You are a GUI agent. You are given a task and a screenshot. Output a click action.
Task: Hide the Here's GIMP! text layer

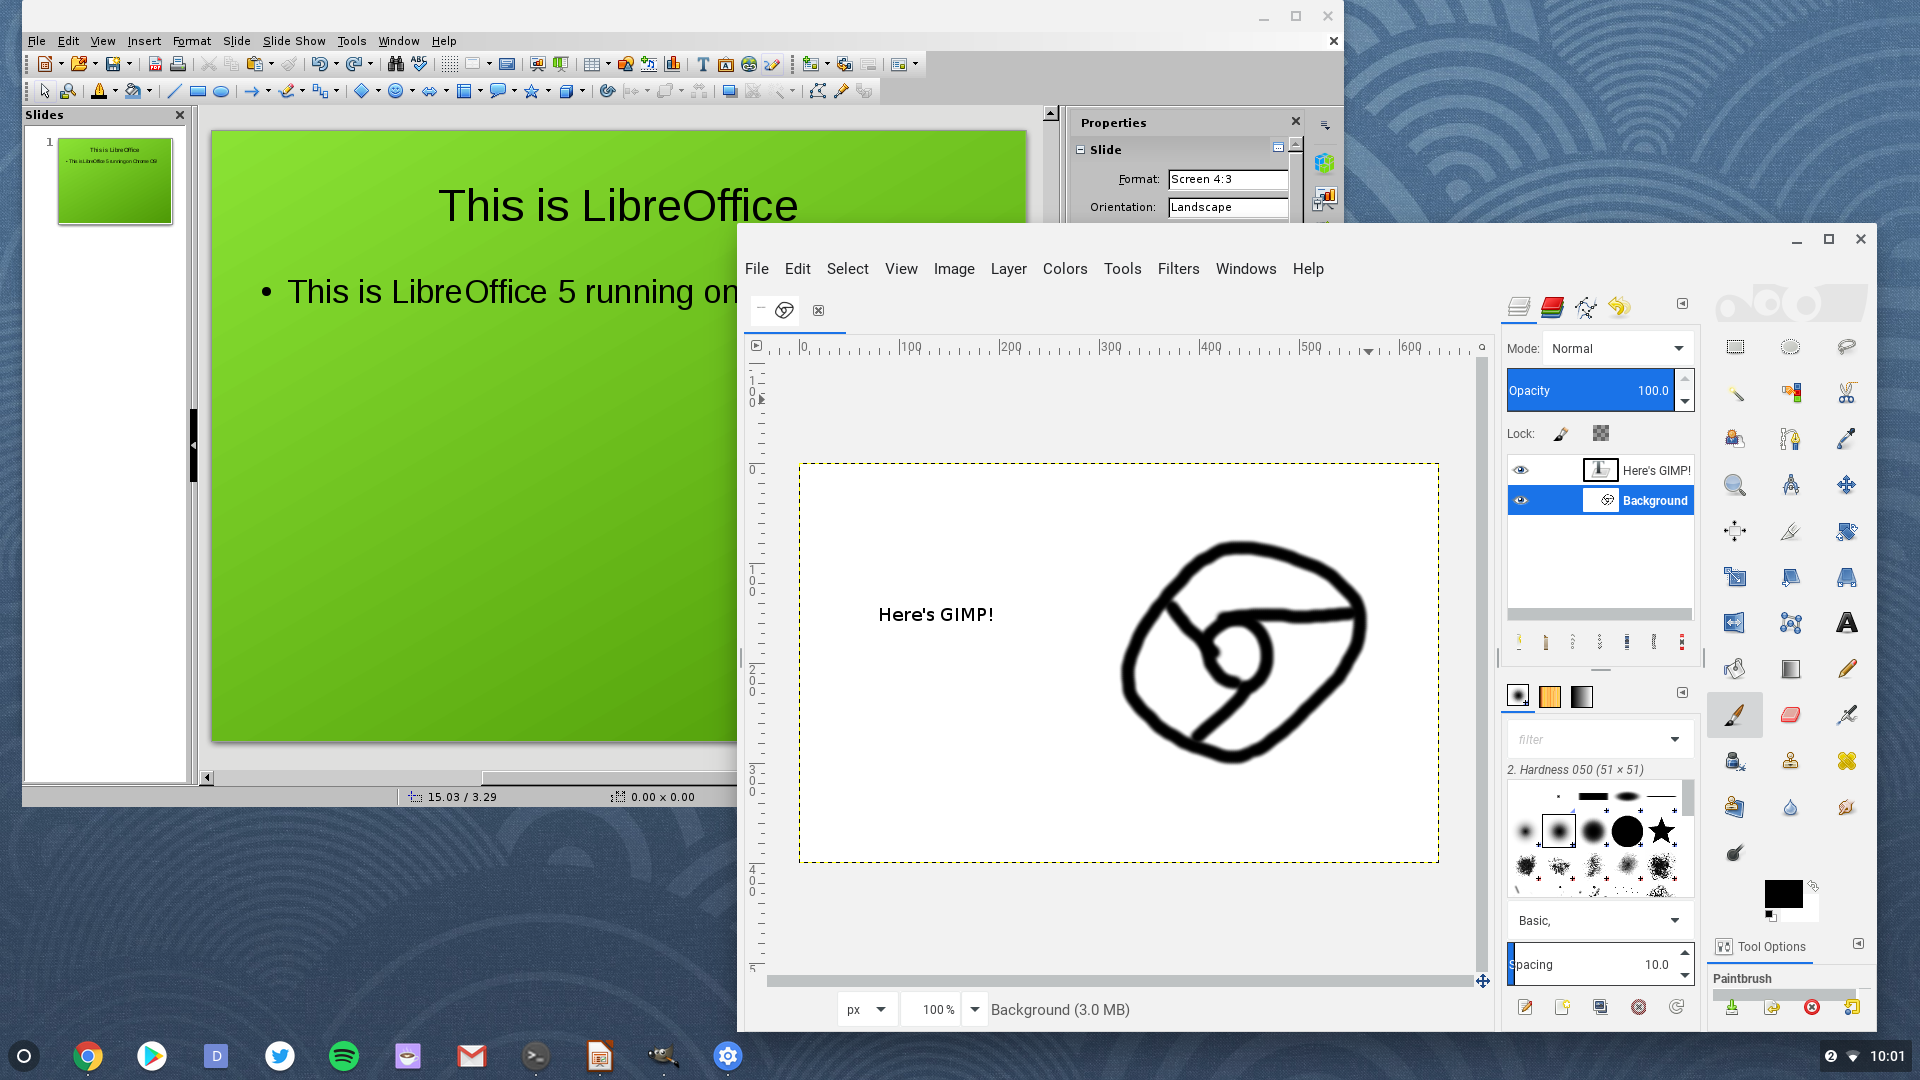tap(1521, 470)
